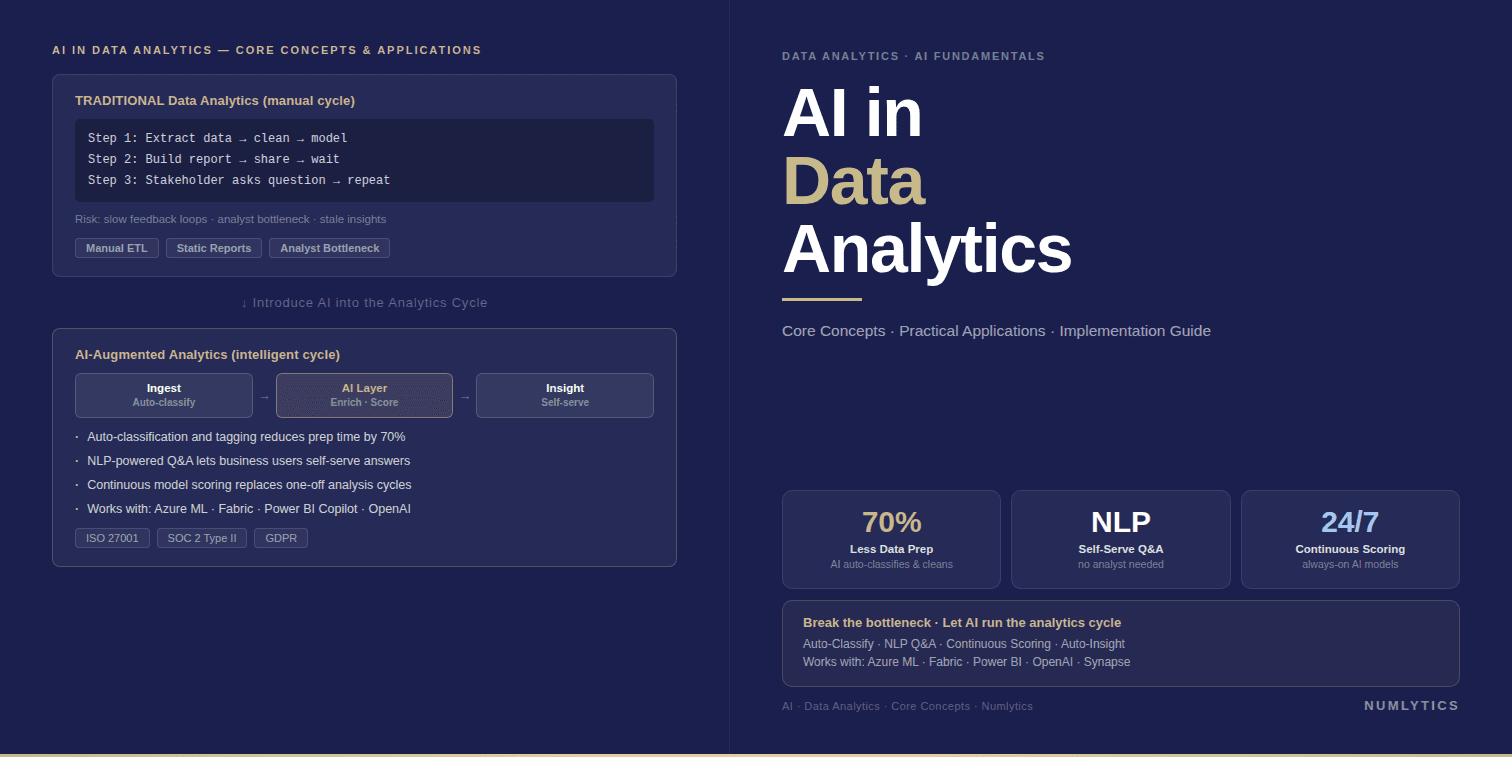The height and width of the screenshot is (757, 1512).
Task: Click 'Break the bottleneck' banner heading
Action: [962, 623]
